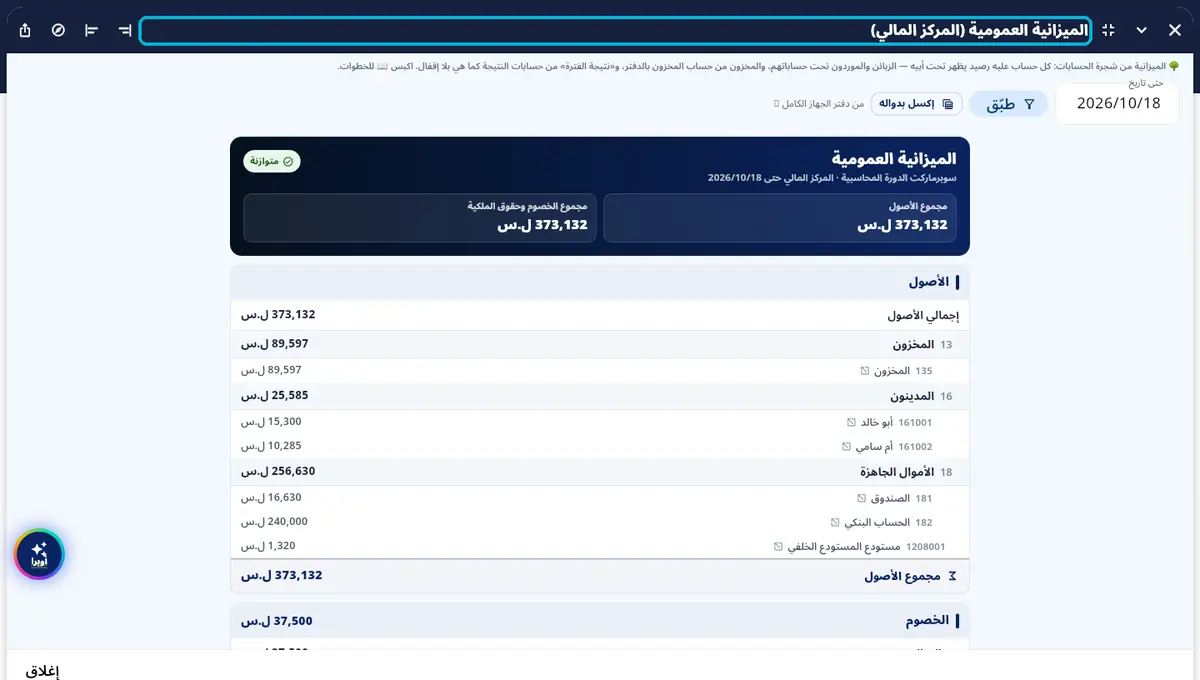Click the إكسل بدواله export button
The height and width of the screenshot is (680, 1200).
[x=917, y=104]
